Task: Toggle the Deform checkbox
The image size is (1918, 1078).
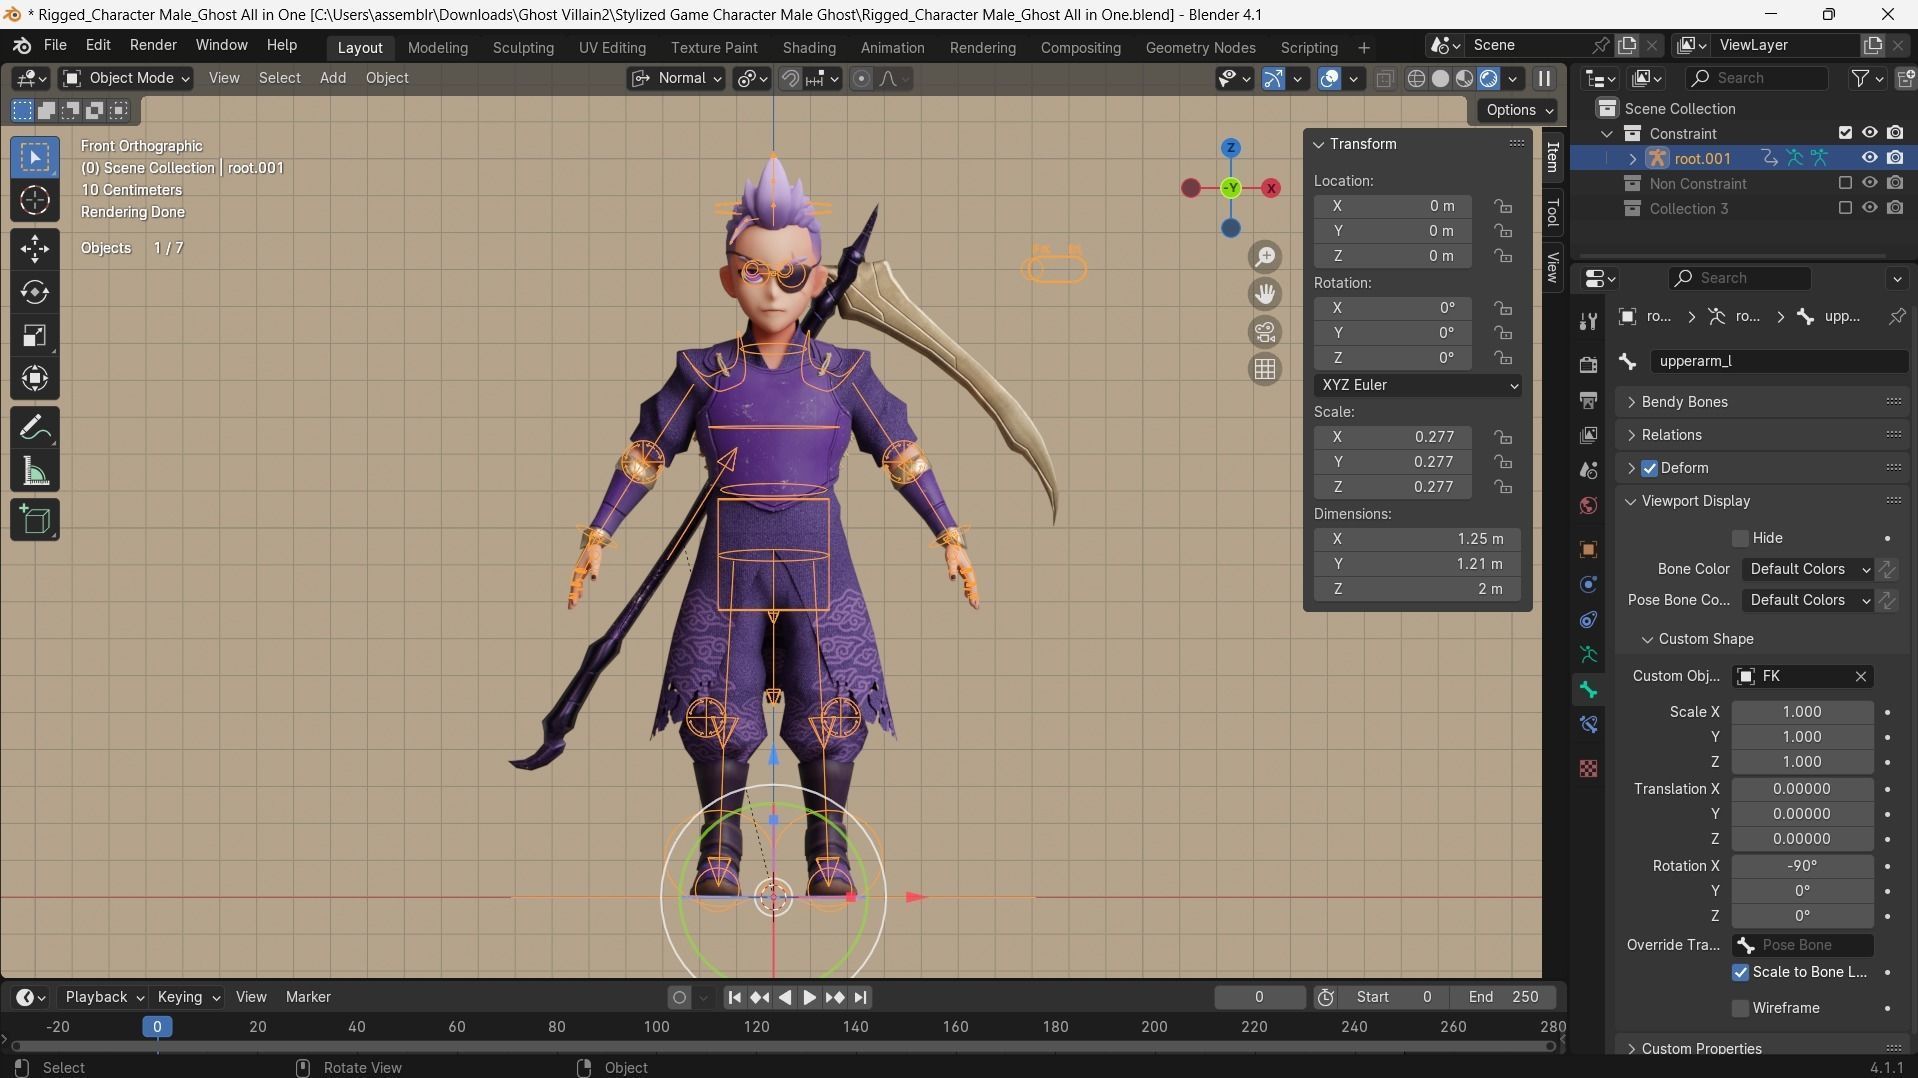Action: [1650, 468]
